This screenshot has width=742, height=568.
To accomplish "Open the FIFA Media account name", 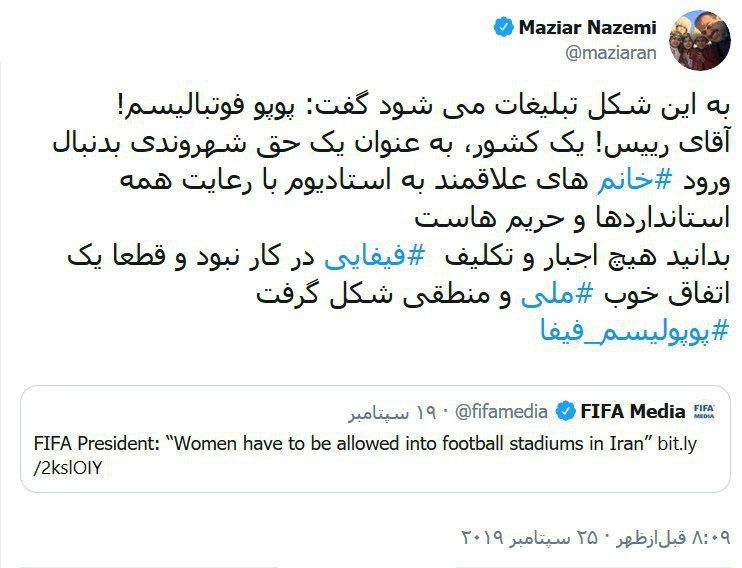I will click(x=631, y=410).
